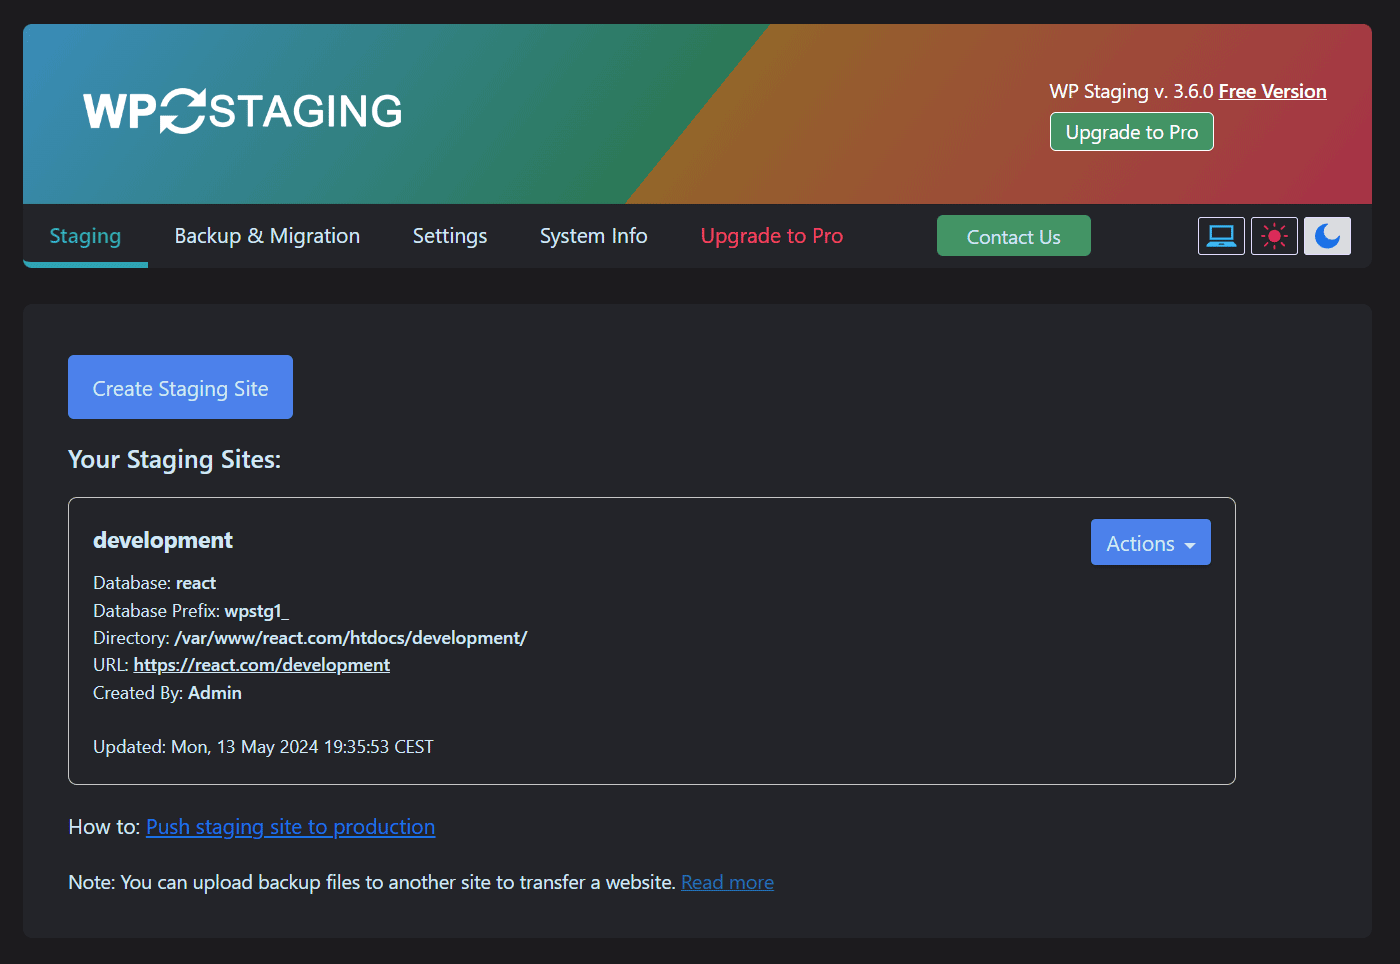Click the development site name
The image size is (1400, 964).
point(163,540)
